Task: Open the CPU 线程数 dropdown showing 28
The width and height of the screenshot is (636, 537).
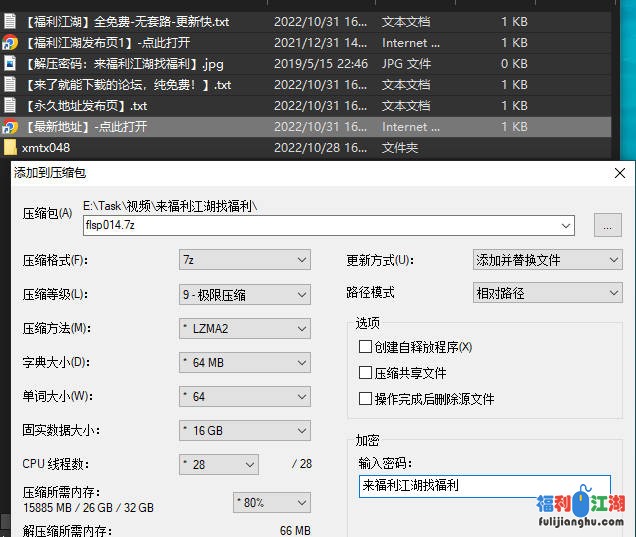Action: pos(218,464)
